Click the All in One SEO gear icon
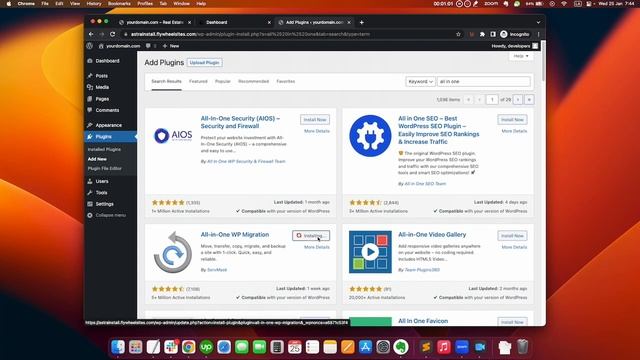Image resolution: width=640 pixels, height=360 pixels. click(x=370, y=136)
